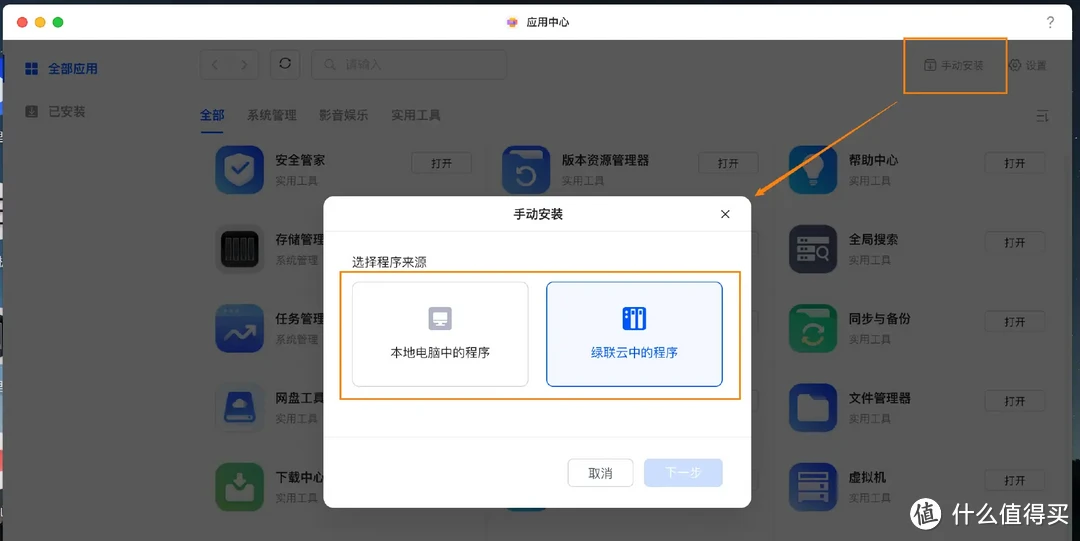
Task: Click the blue UGREEN cloud icon
Action: 634,318
